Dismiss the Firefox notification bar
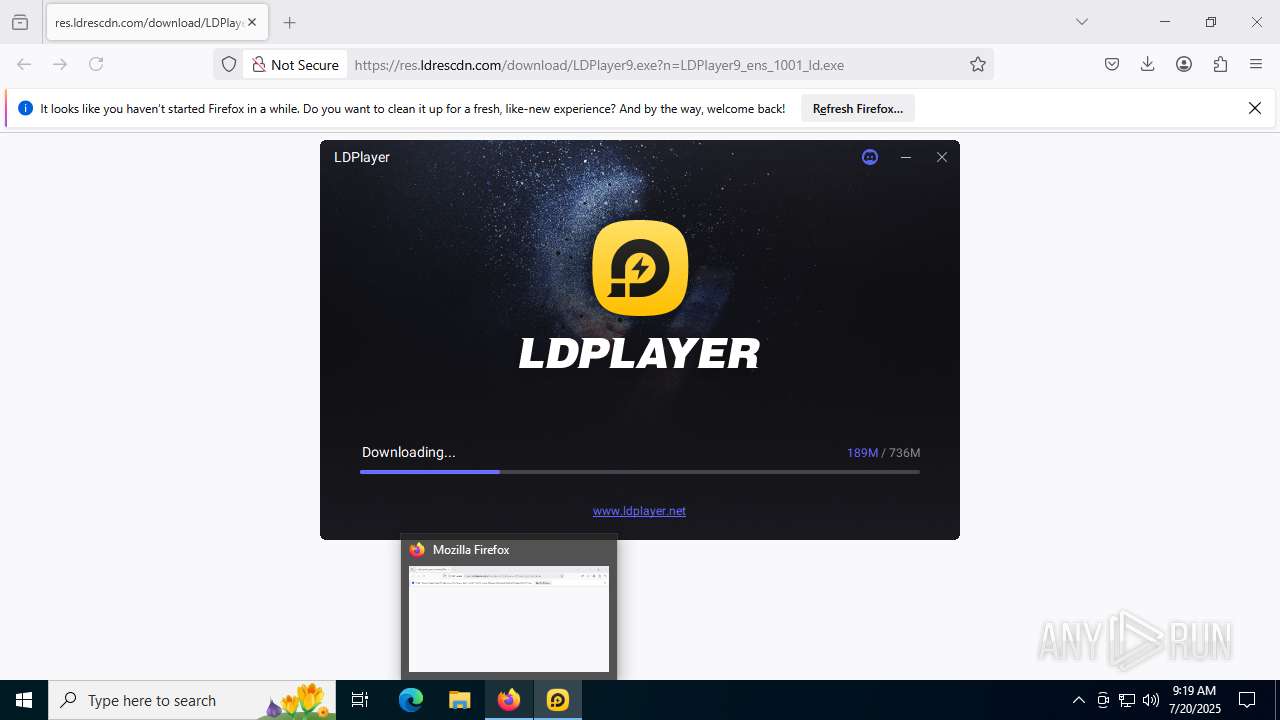The width and height of the screenshot is (1280, 720). click(1255, 108)
